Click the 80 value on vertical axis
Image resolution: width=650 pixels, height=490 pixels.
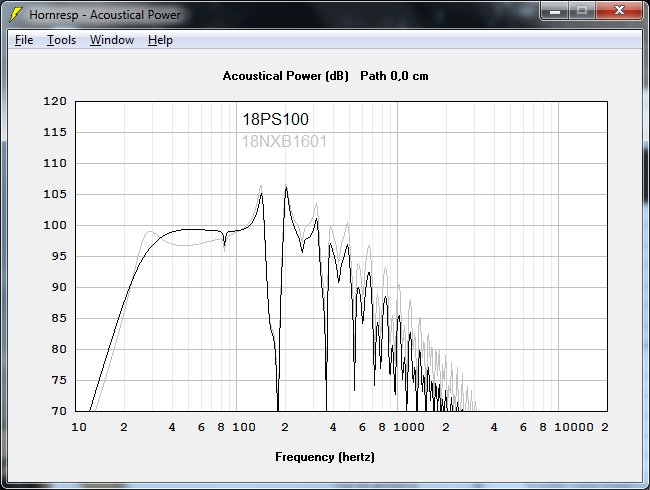tap(59, 349)
